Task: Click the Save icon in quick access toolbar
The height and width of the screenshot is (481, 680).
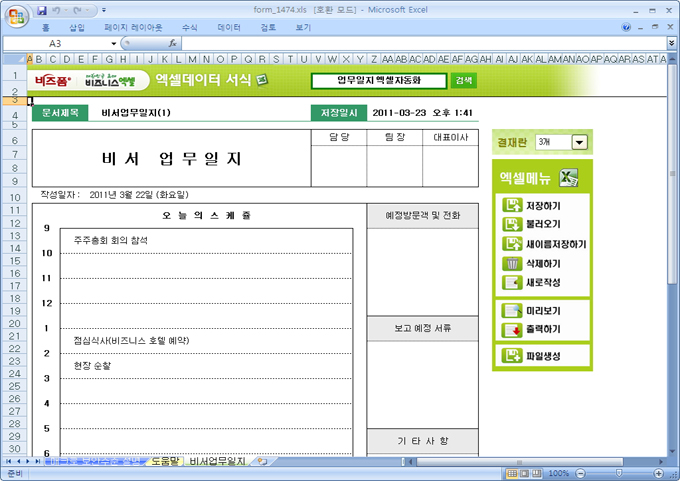Action: (42, 10)
